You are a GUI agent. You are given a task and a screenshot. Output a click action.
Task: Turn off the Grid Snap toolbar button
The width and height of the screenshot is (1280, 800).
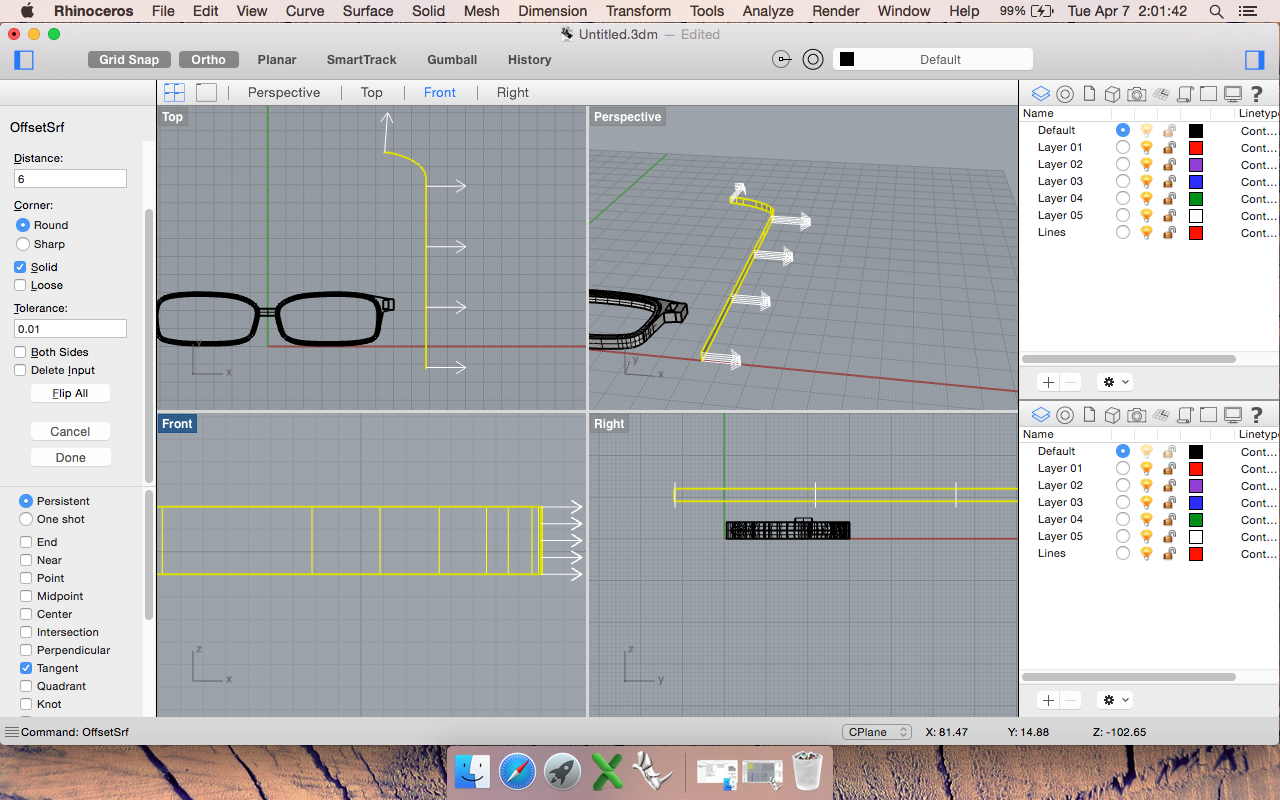point(129,60)
